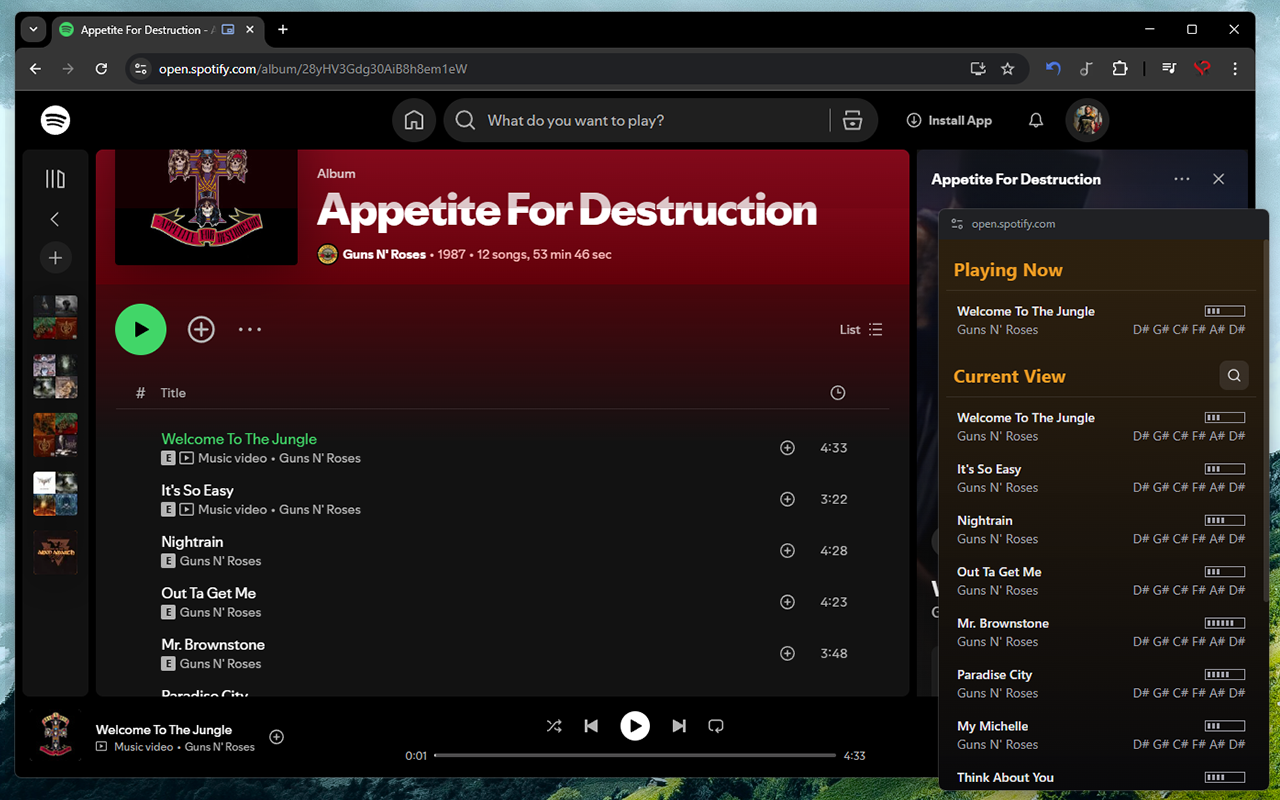Open Install App
The height and width of the screenshot is (800, 1280).
click(949, 120)
